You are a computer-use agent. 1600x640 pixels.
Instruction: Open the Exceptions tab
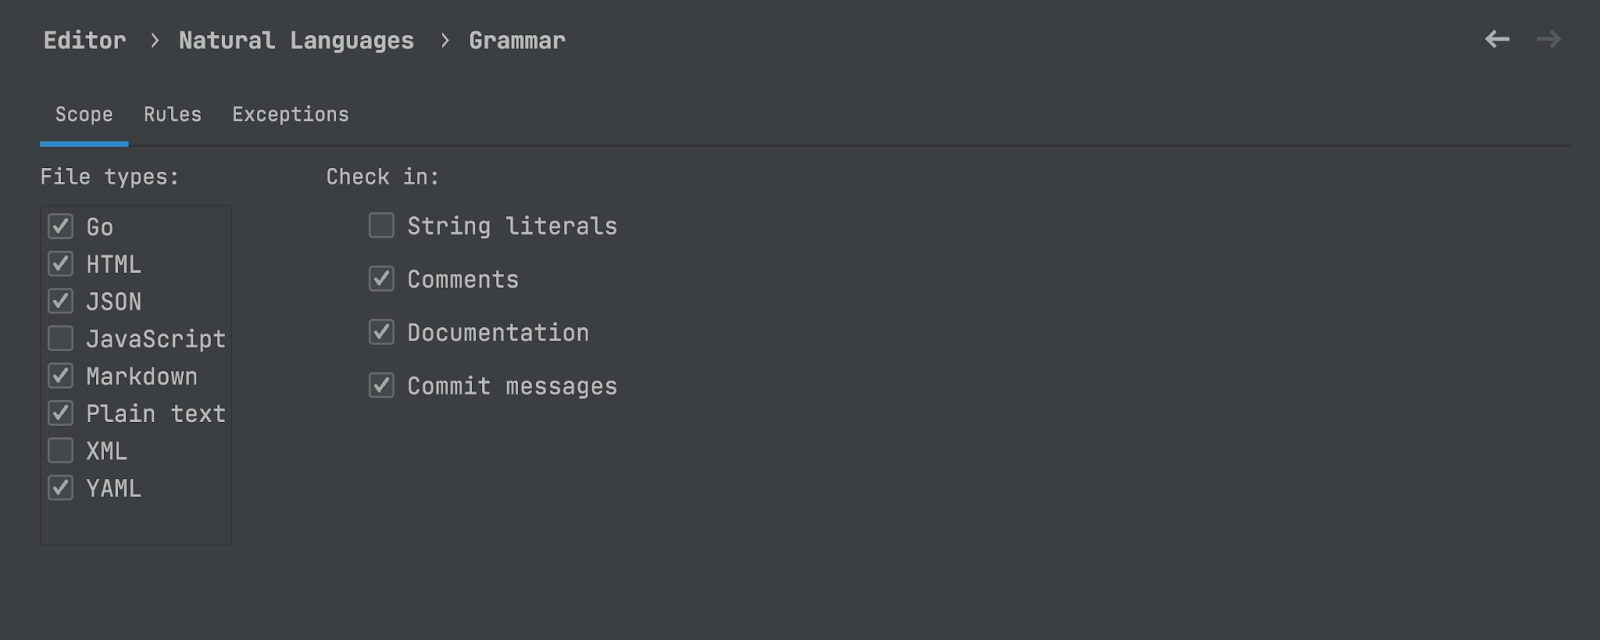tap(290, 115)
